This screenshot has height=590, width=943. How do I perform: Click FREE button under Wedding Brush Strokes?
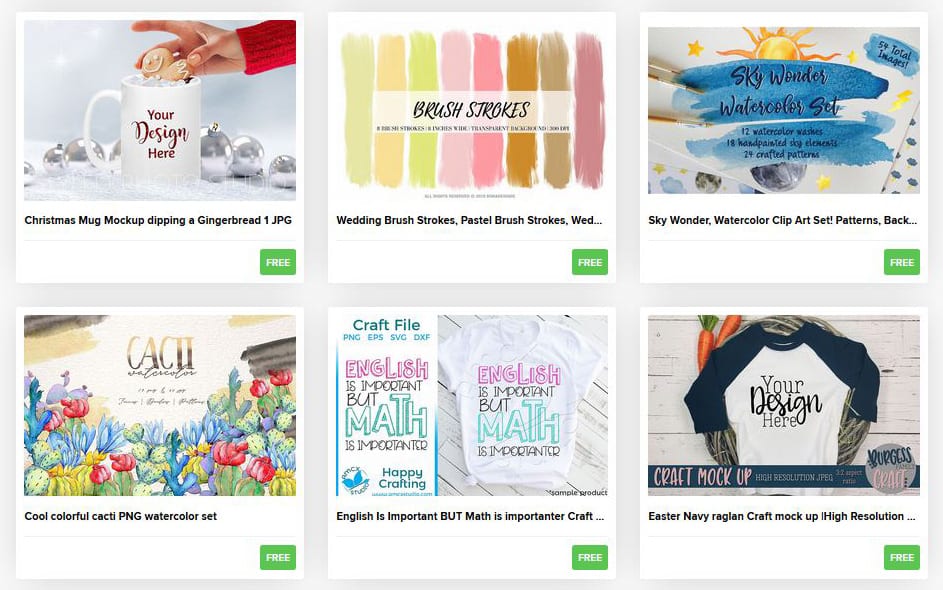click(589, 262)
